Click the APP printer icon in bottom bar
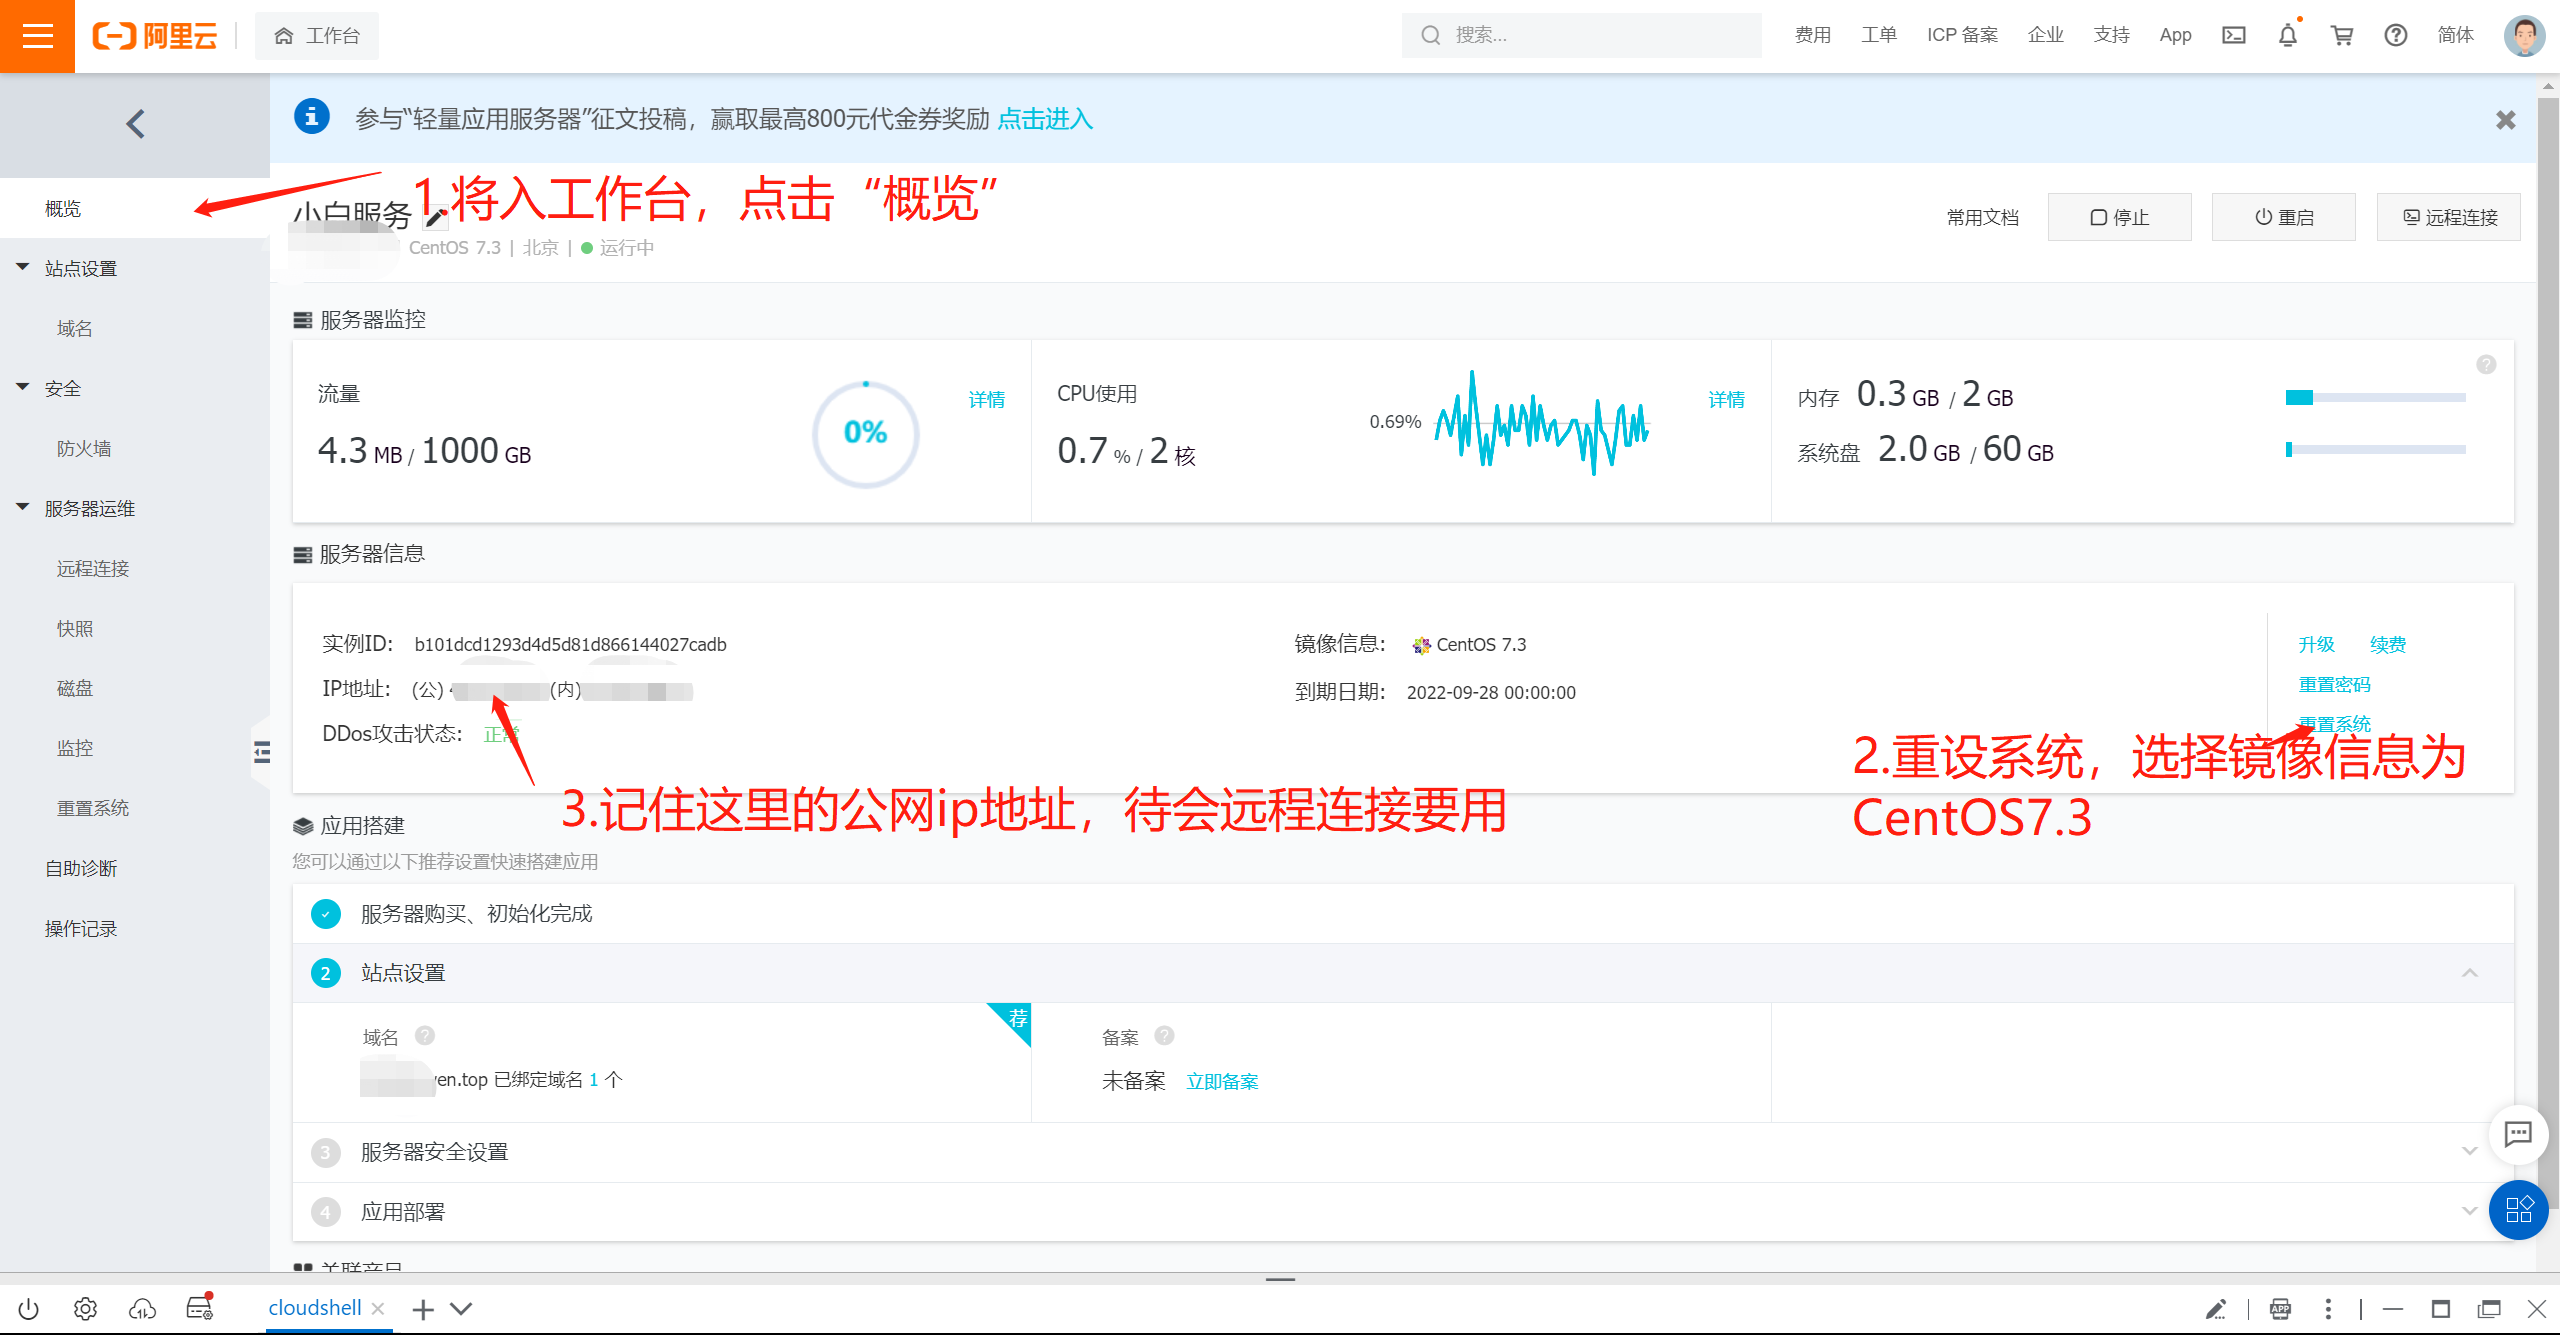This screenshot has width=2560, height=1335. pos(2280,1309)
